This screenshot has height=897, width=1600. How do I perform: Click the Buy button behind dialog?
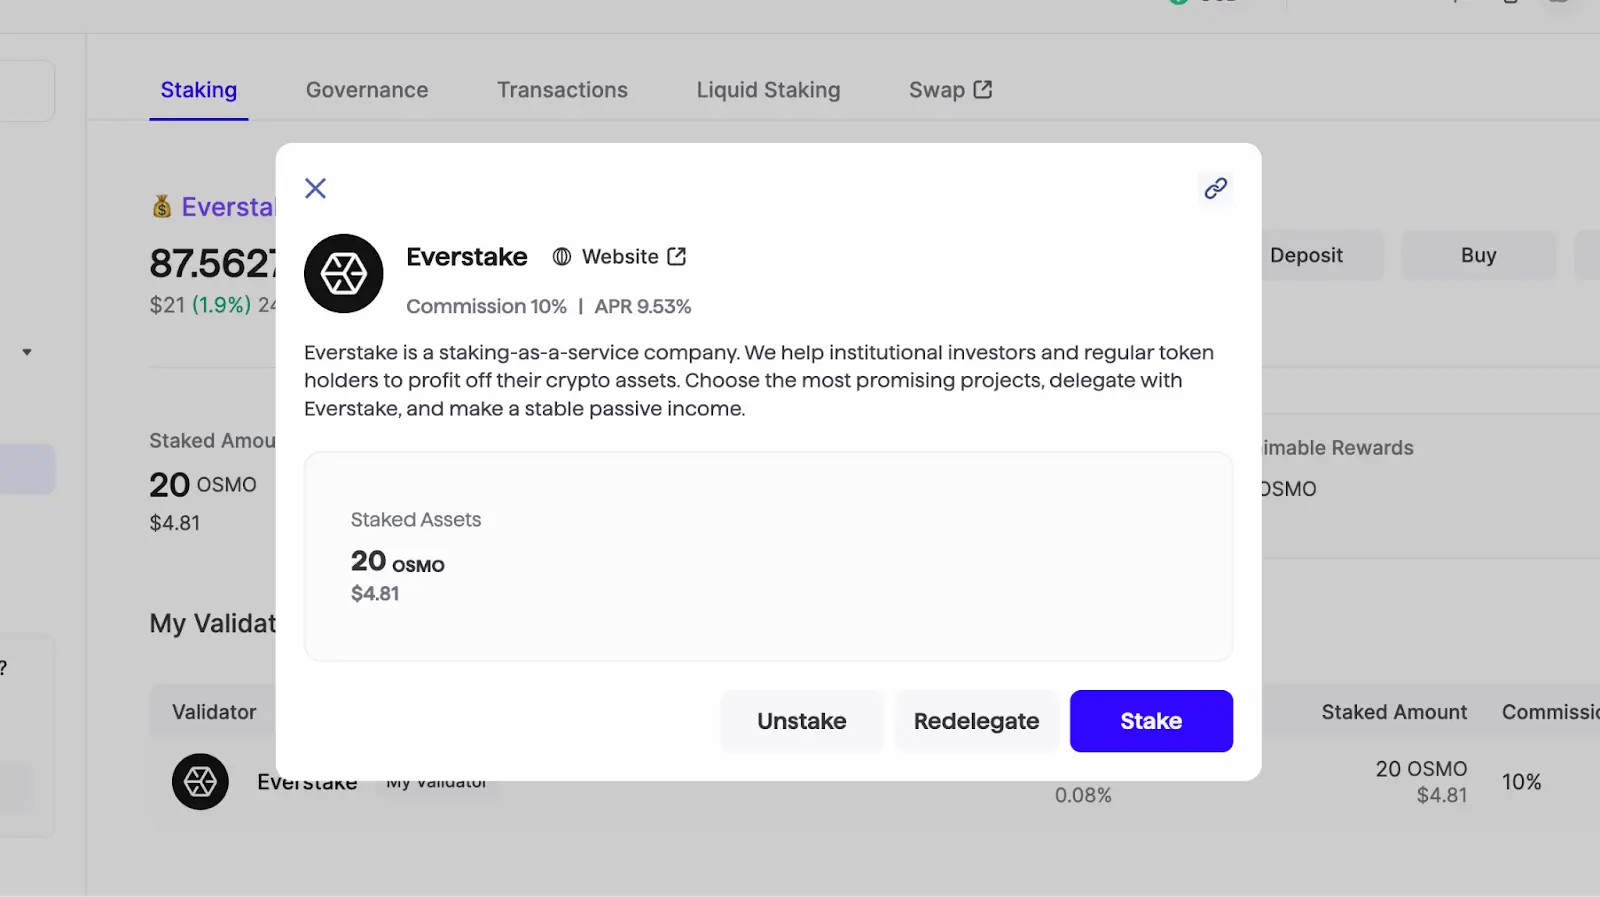tap(1478, 255)
